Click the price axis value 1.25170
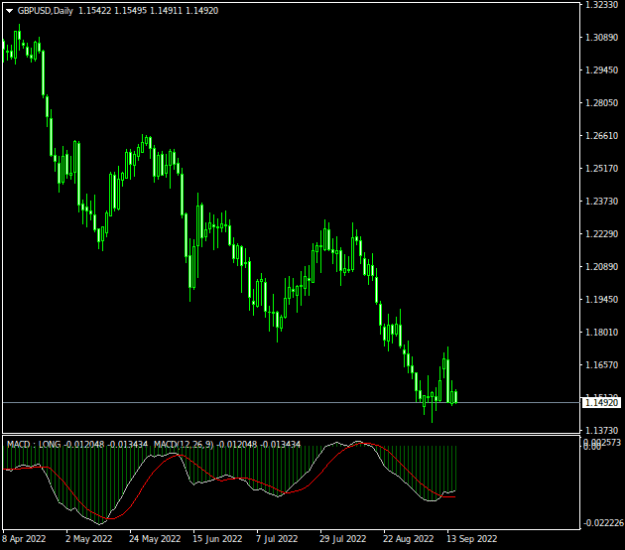625x550 pixels. 601,168
